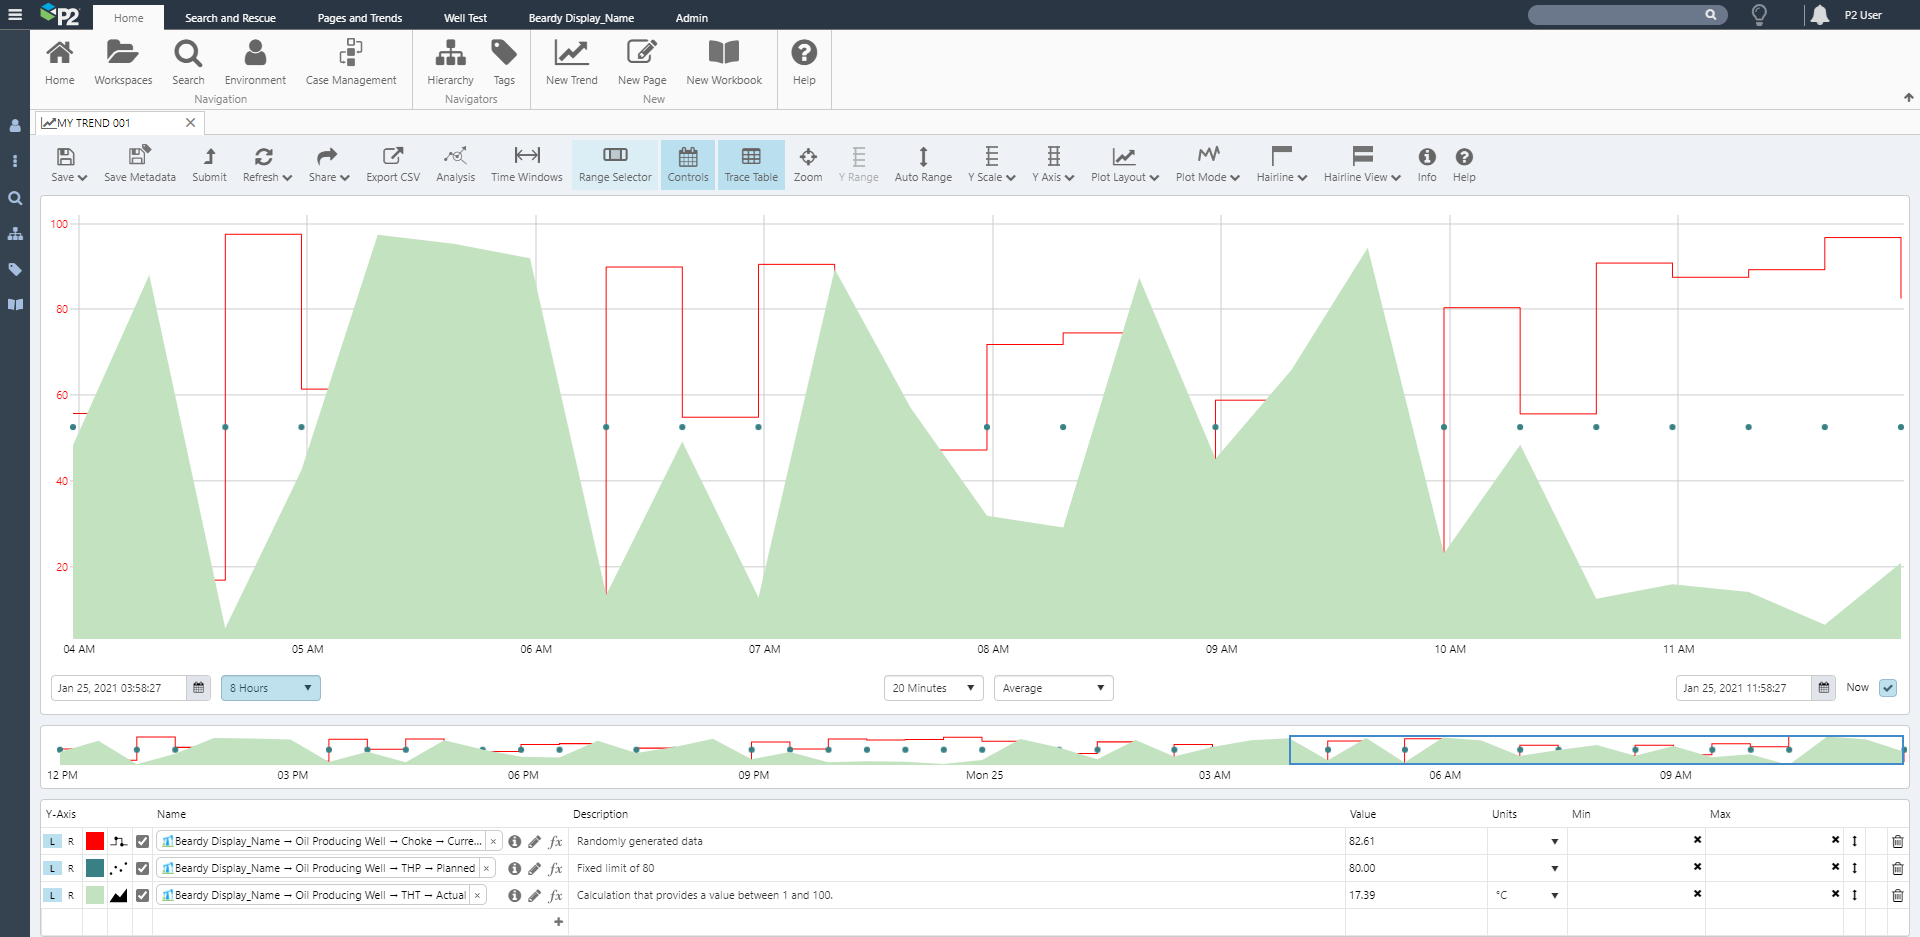Select the Auto Range tool
This screenshot has height=937, width=1920.
pyautogui.click(x=922, y=164)
